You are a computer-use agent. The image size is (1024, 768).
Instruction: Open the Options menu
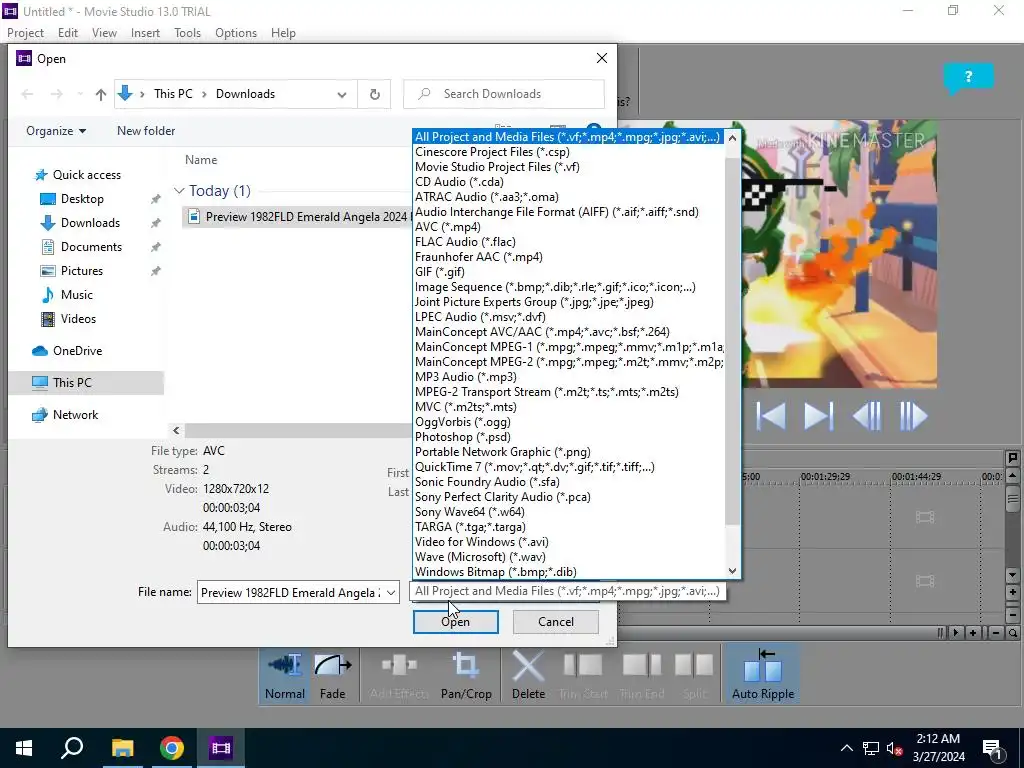(236, 33)
